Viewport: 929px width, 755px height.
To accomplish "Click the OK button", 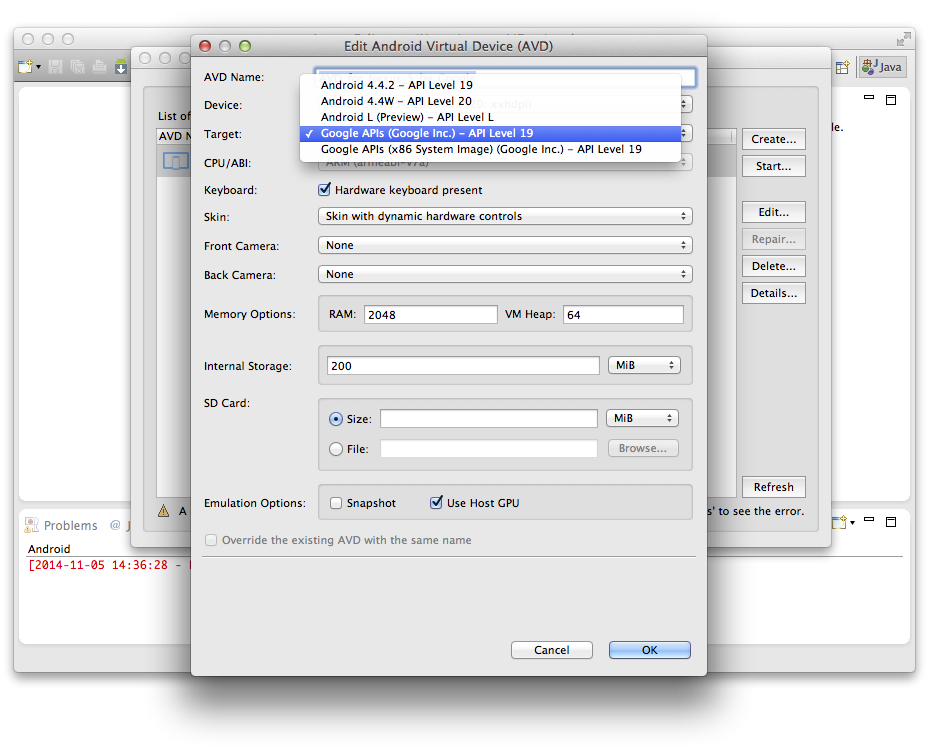I will pos(649,650).
